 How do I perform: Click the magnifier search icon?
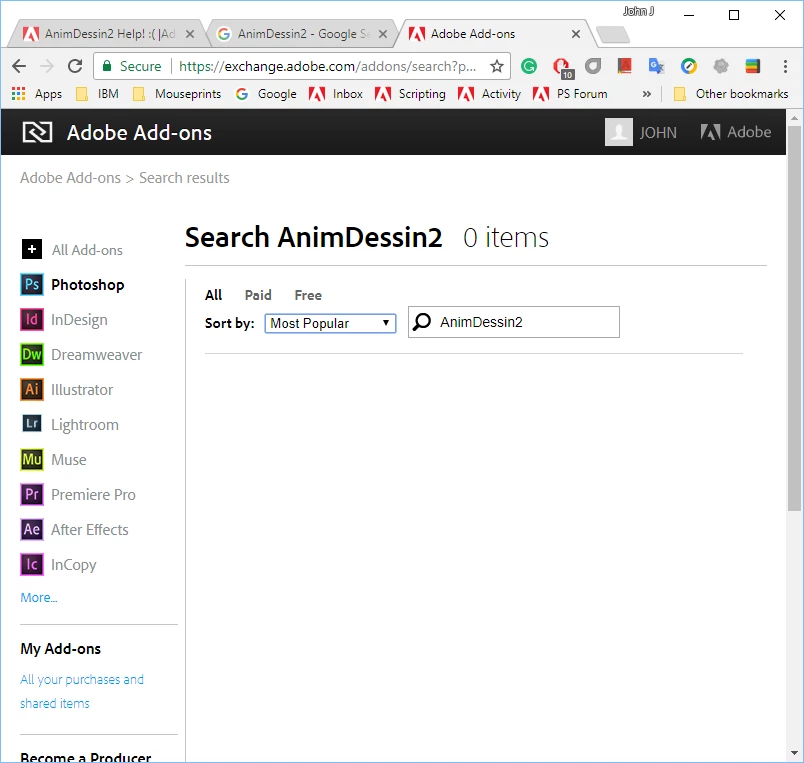[x=422, y=322]
